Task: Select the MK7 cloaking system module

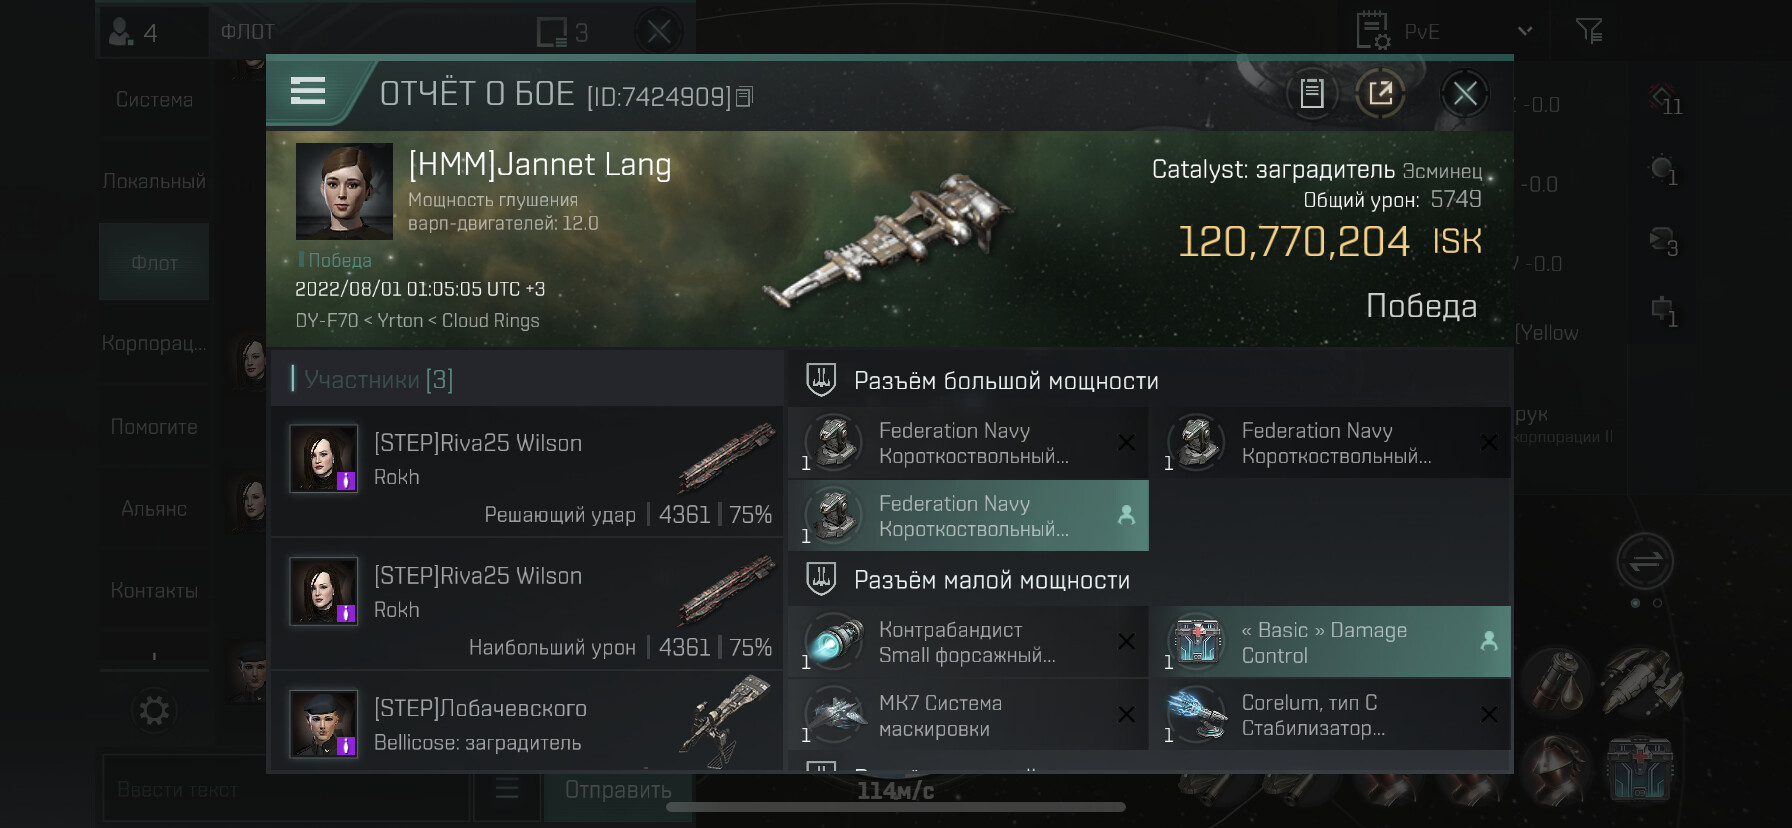Action: pos(968,716)
